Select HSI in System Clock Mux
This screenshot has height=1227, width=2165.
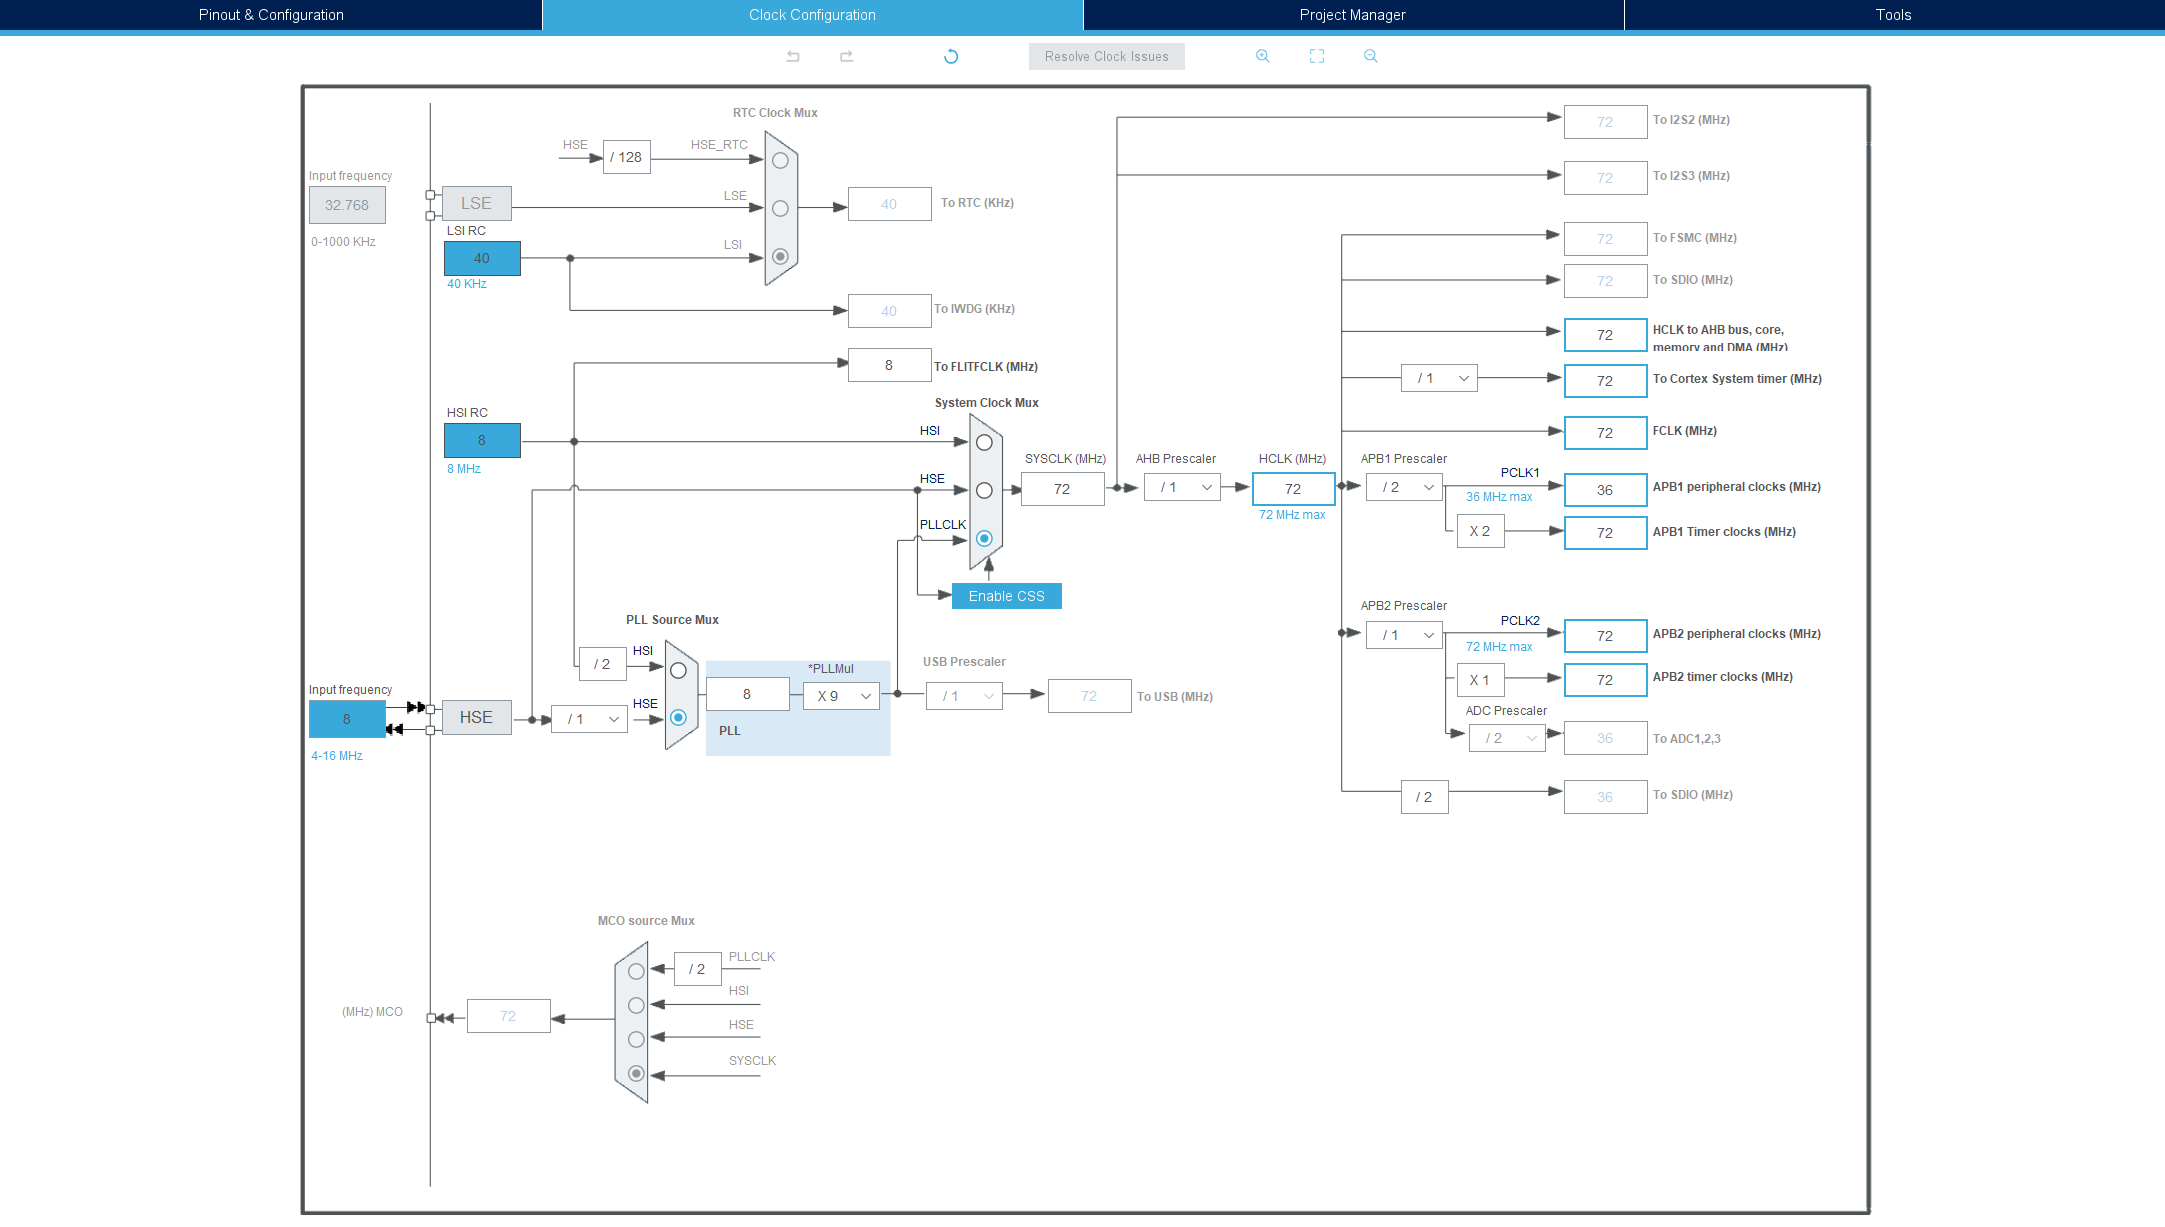[984, 442]
